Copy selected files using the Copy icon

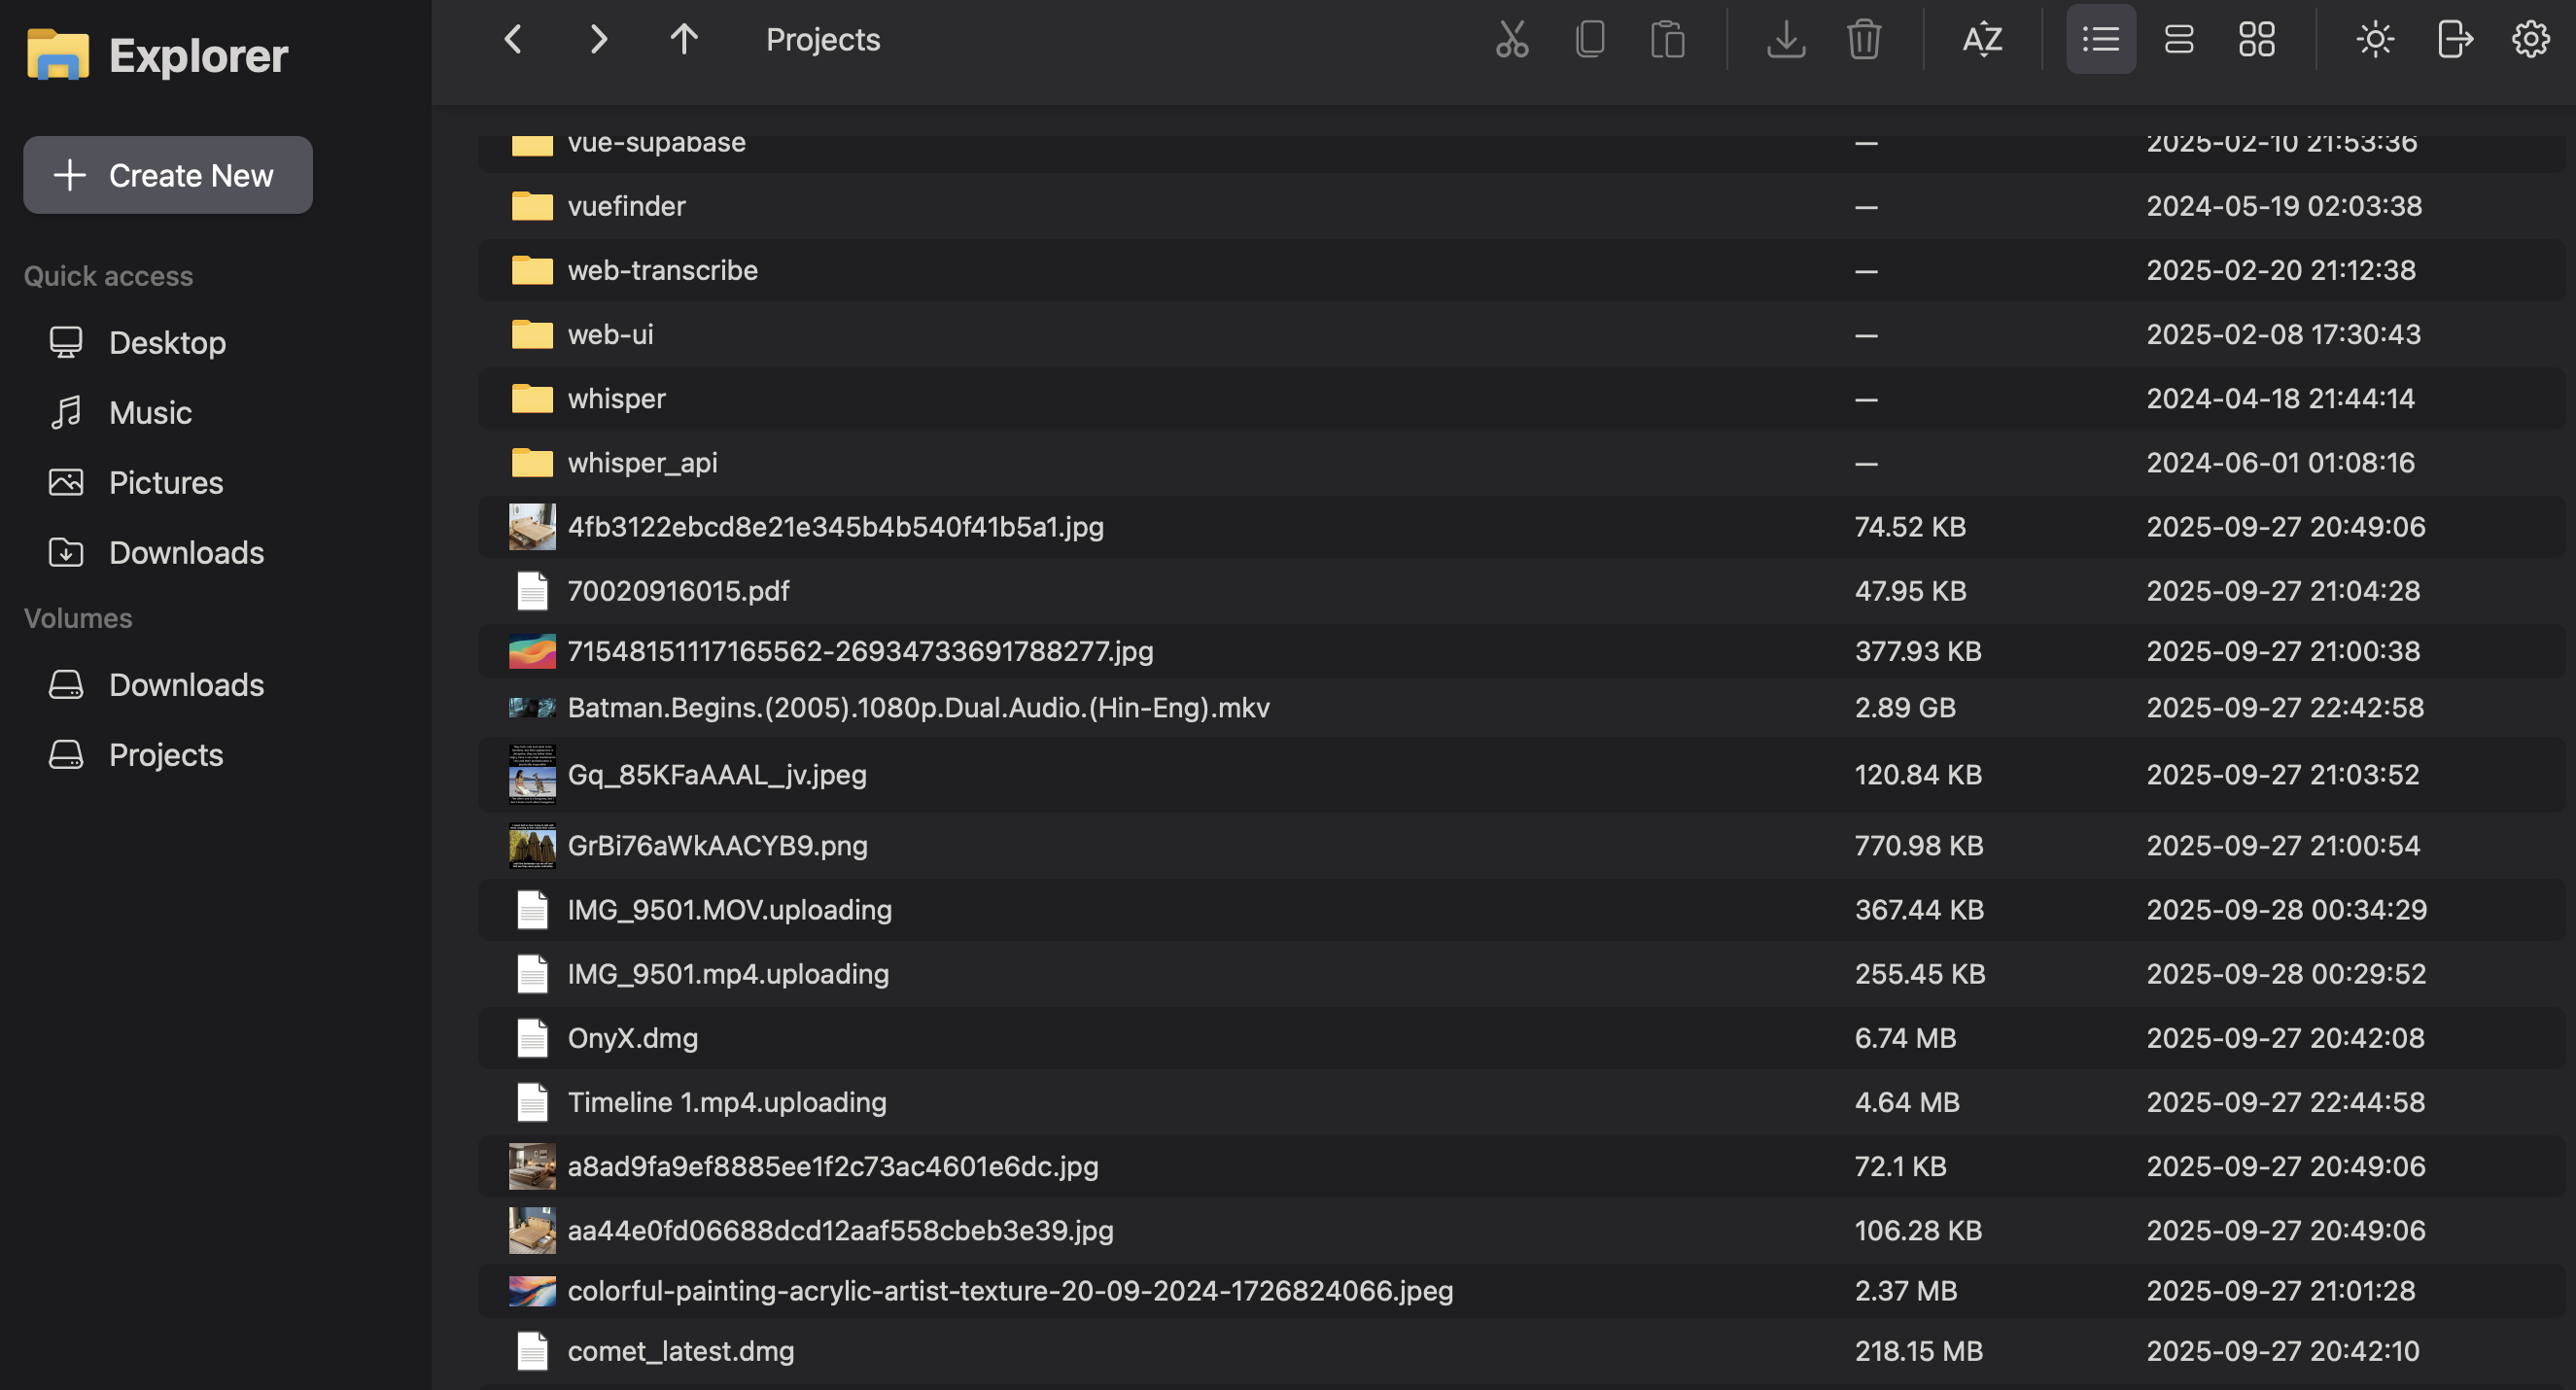point(1589,39)
